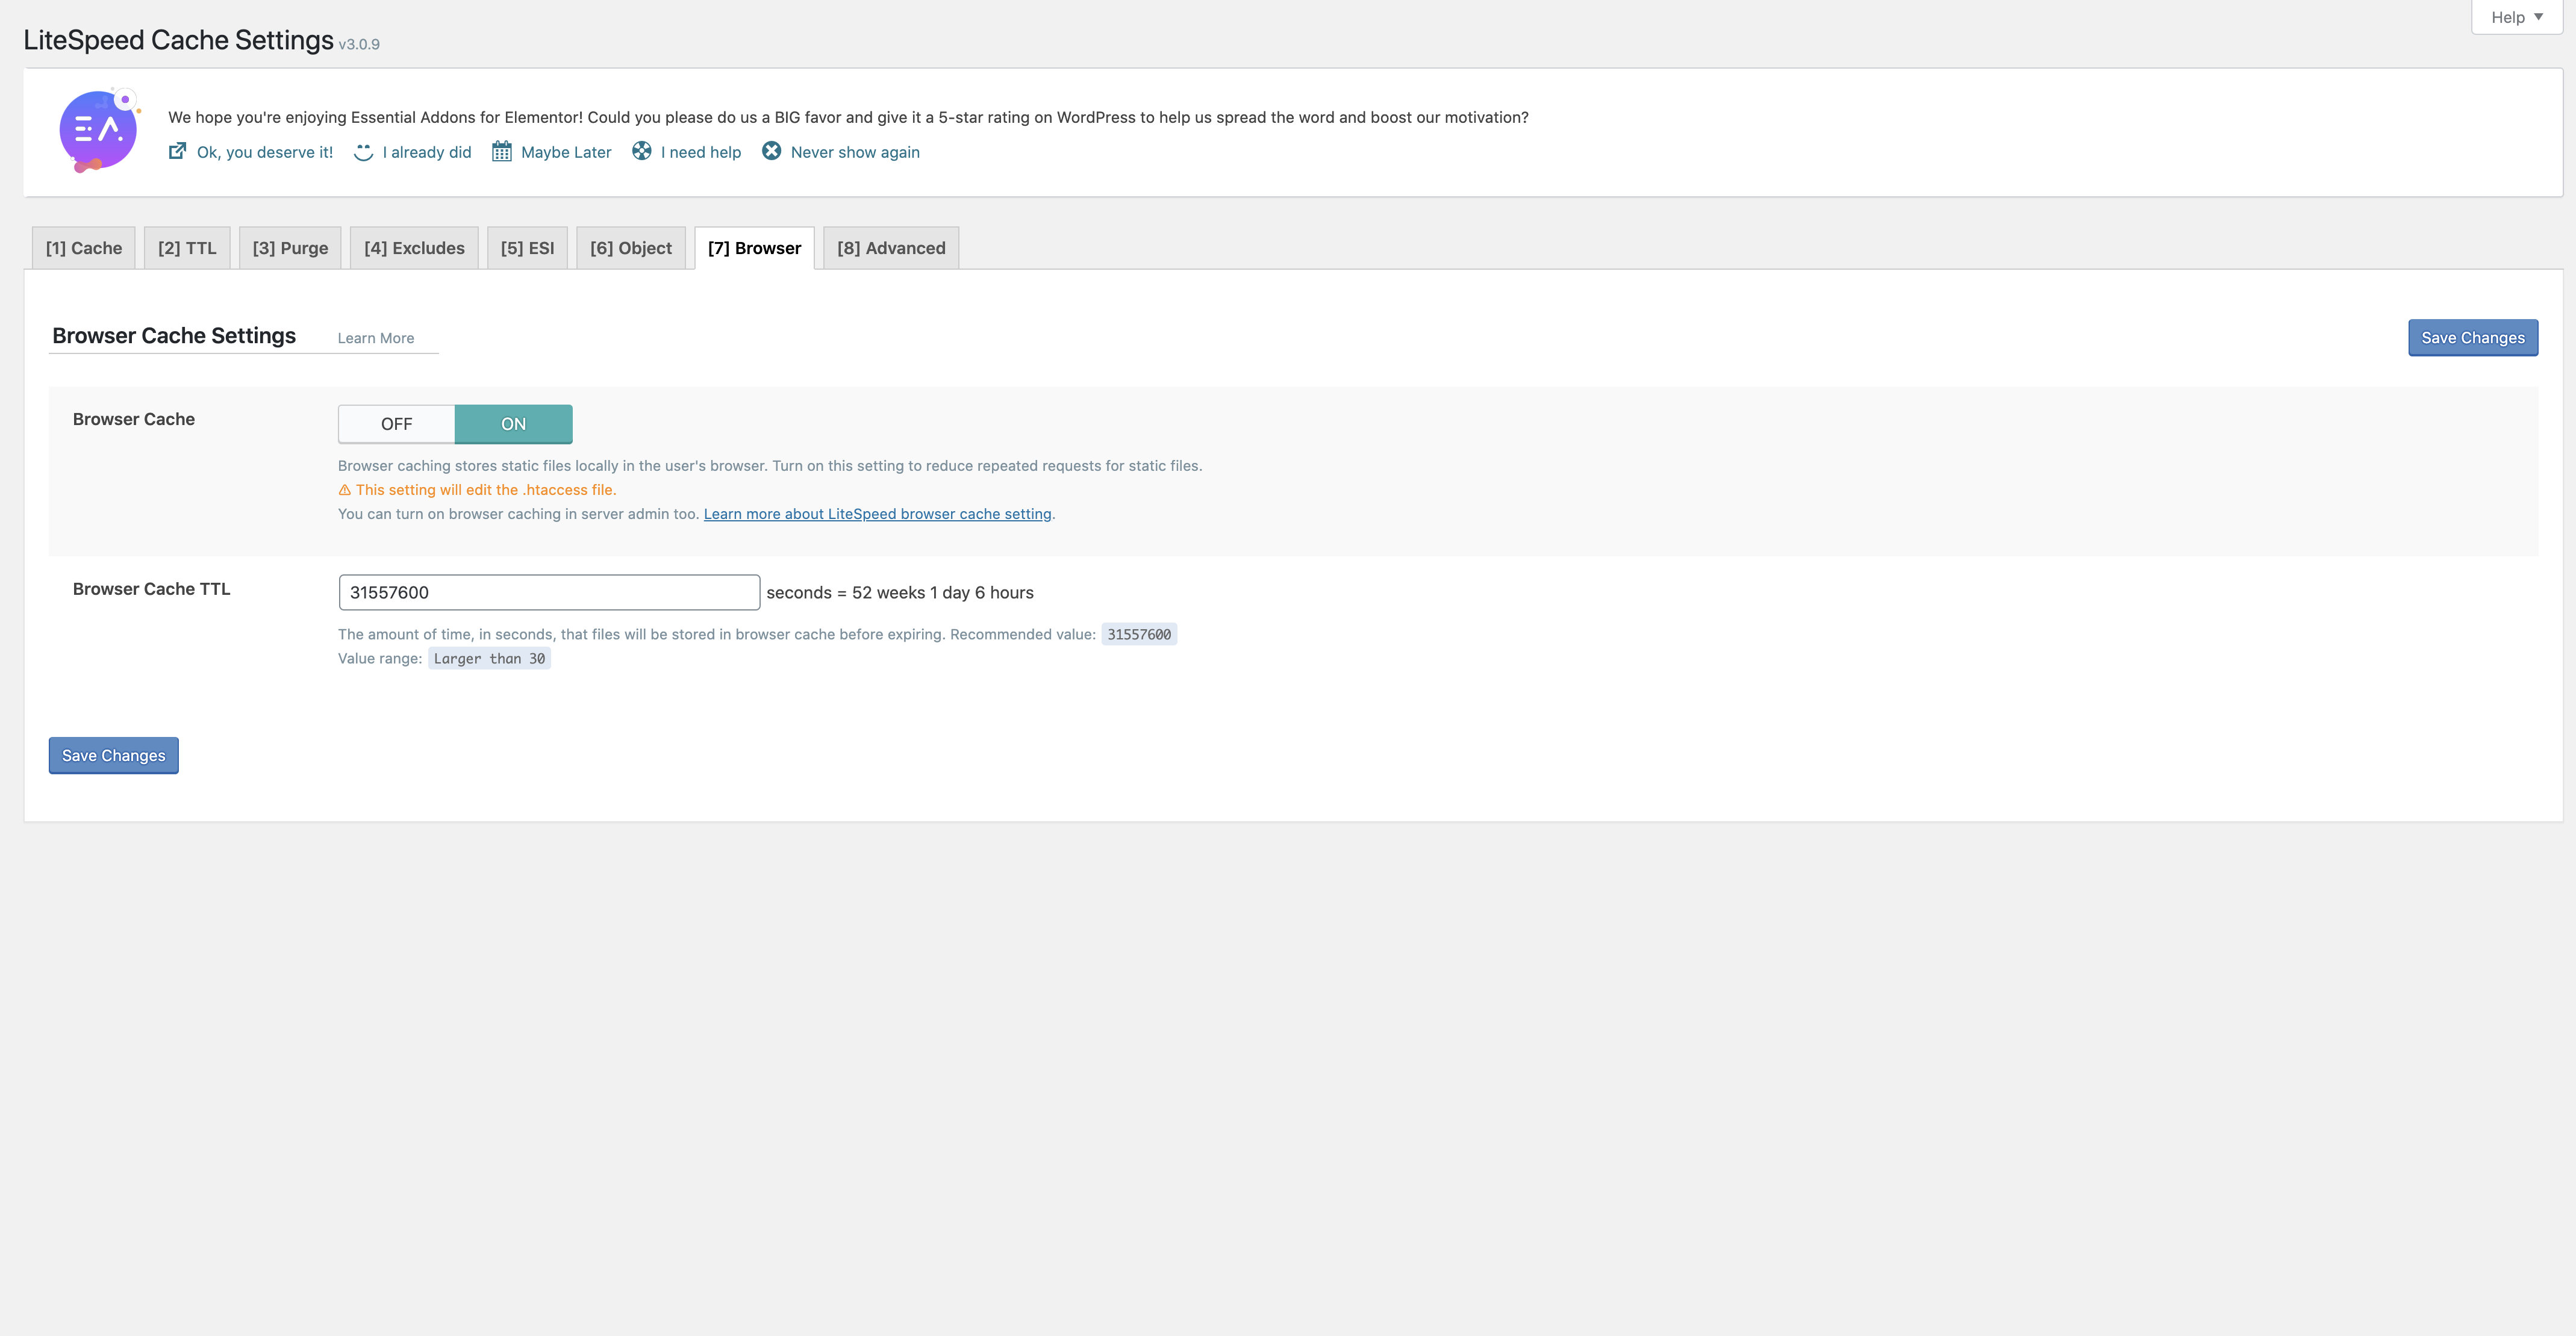Click the external link icon beside 'Ok, you deserve it!'
This screenshot has height=1336, width=2576.
177,151
